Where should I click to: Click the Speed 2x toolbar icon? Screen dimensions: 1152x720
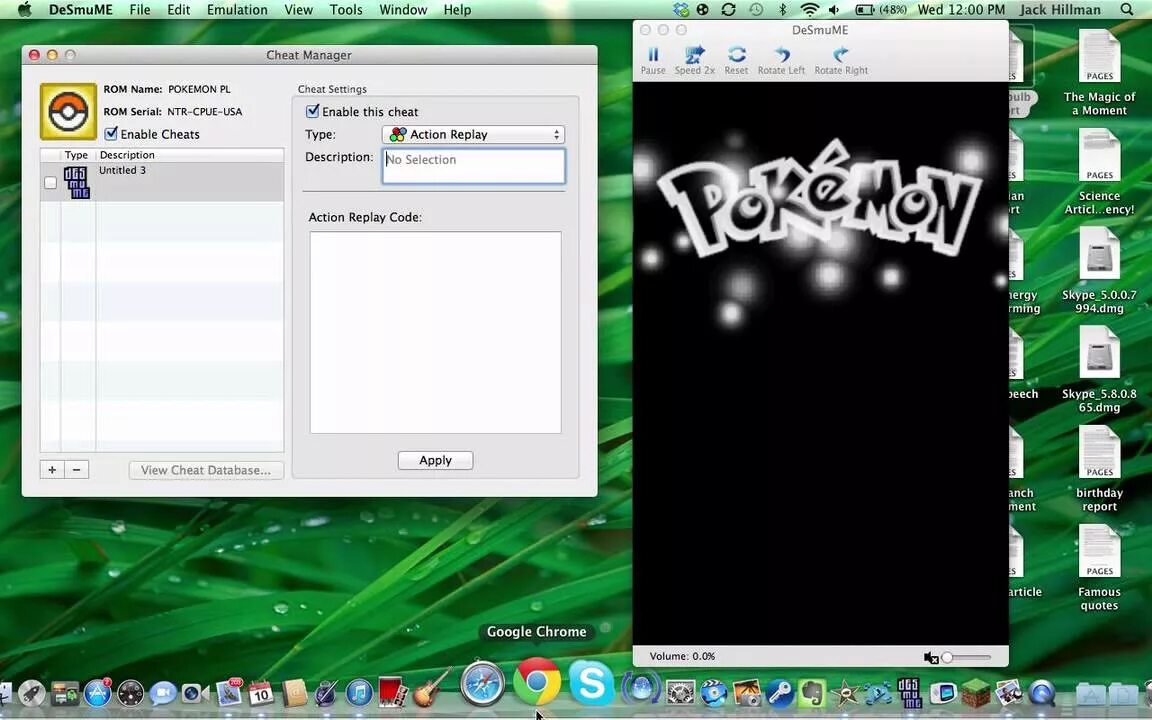[x=694, y=60]
